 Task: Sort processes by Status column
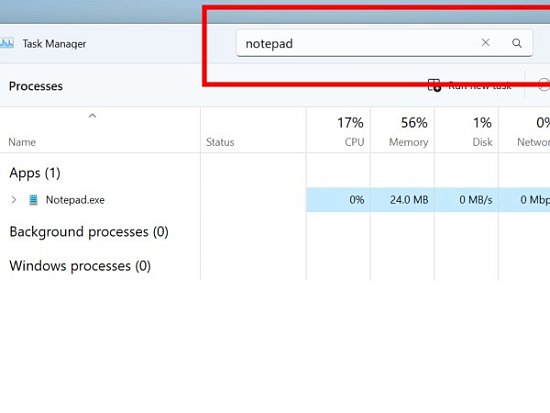coord(220,142)
